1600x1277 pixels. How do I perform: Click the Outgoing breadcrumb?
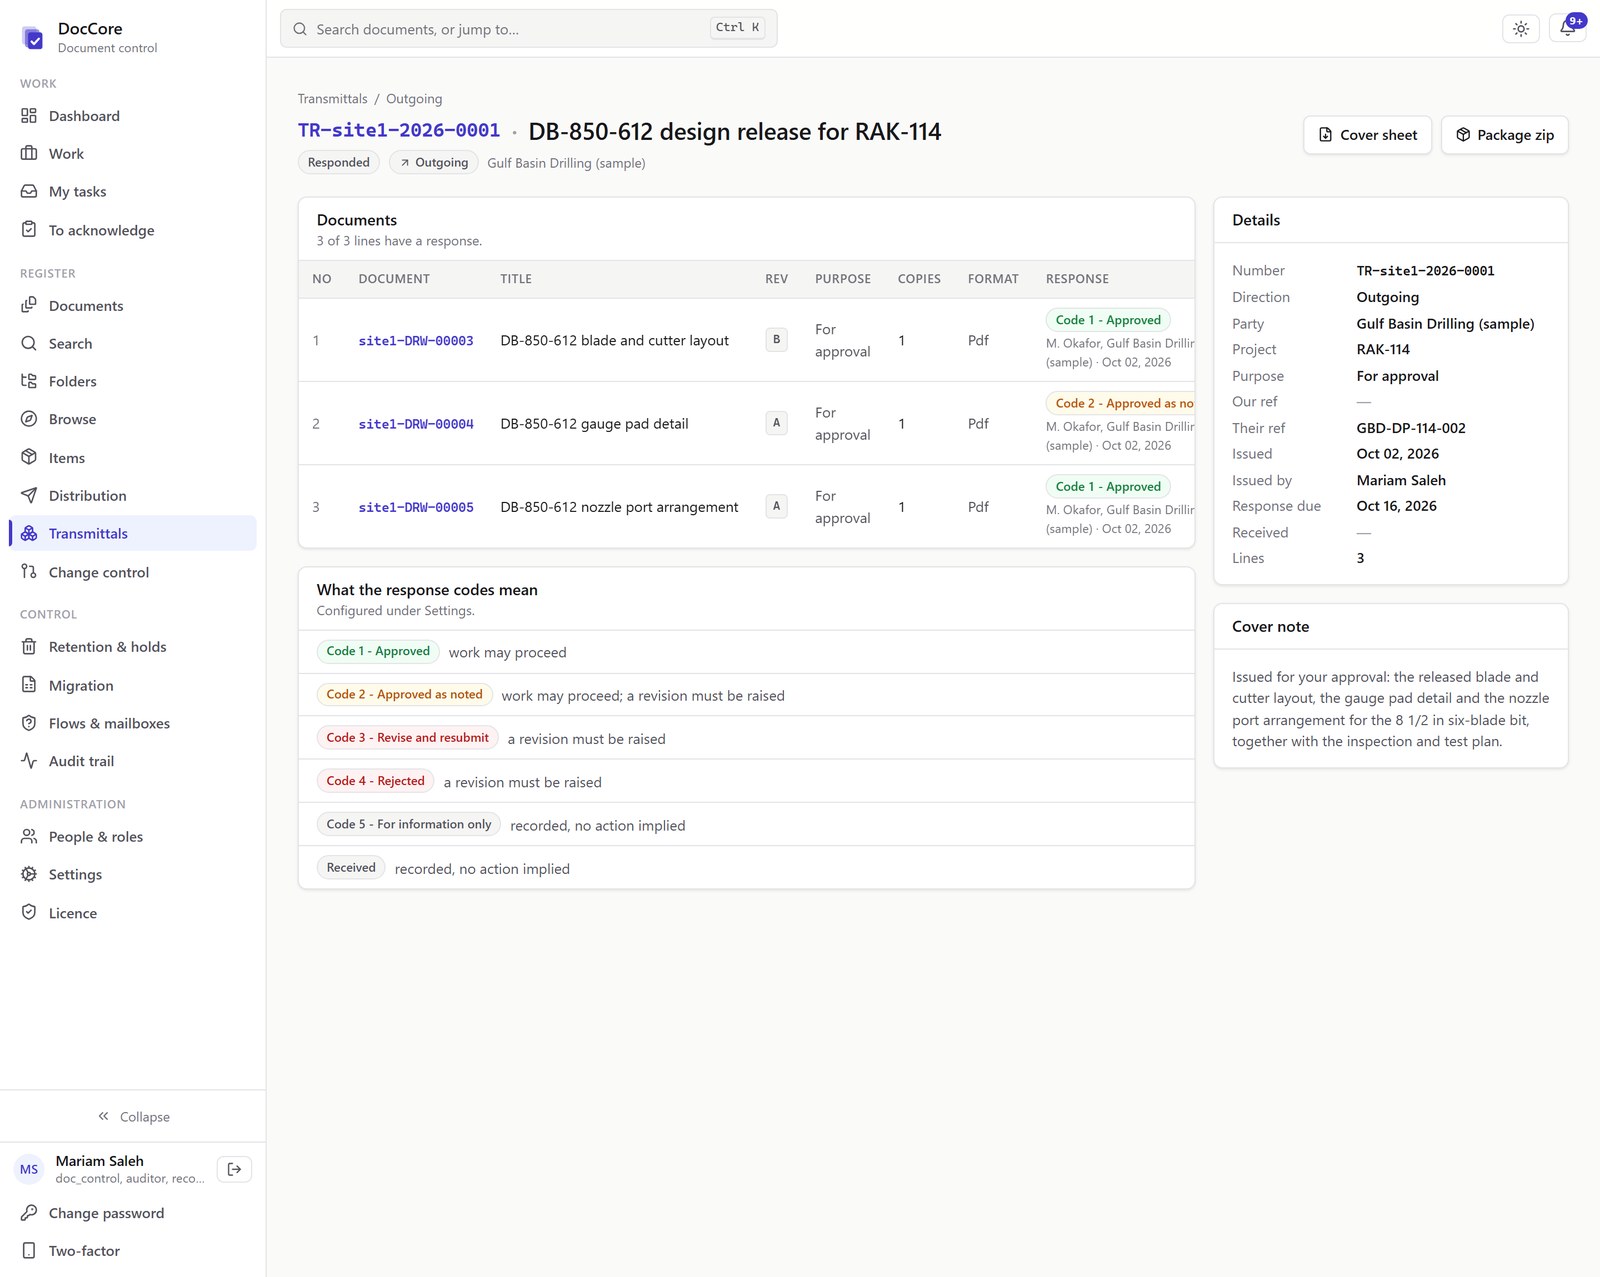(414, 99)
